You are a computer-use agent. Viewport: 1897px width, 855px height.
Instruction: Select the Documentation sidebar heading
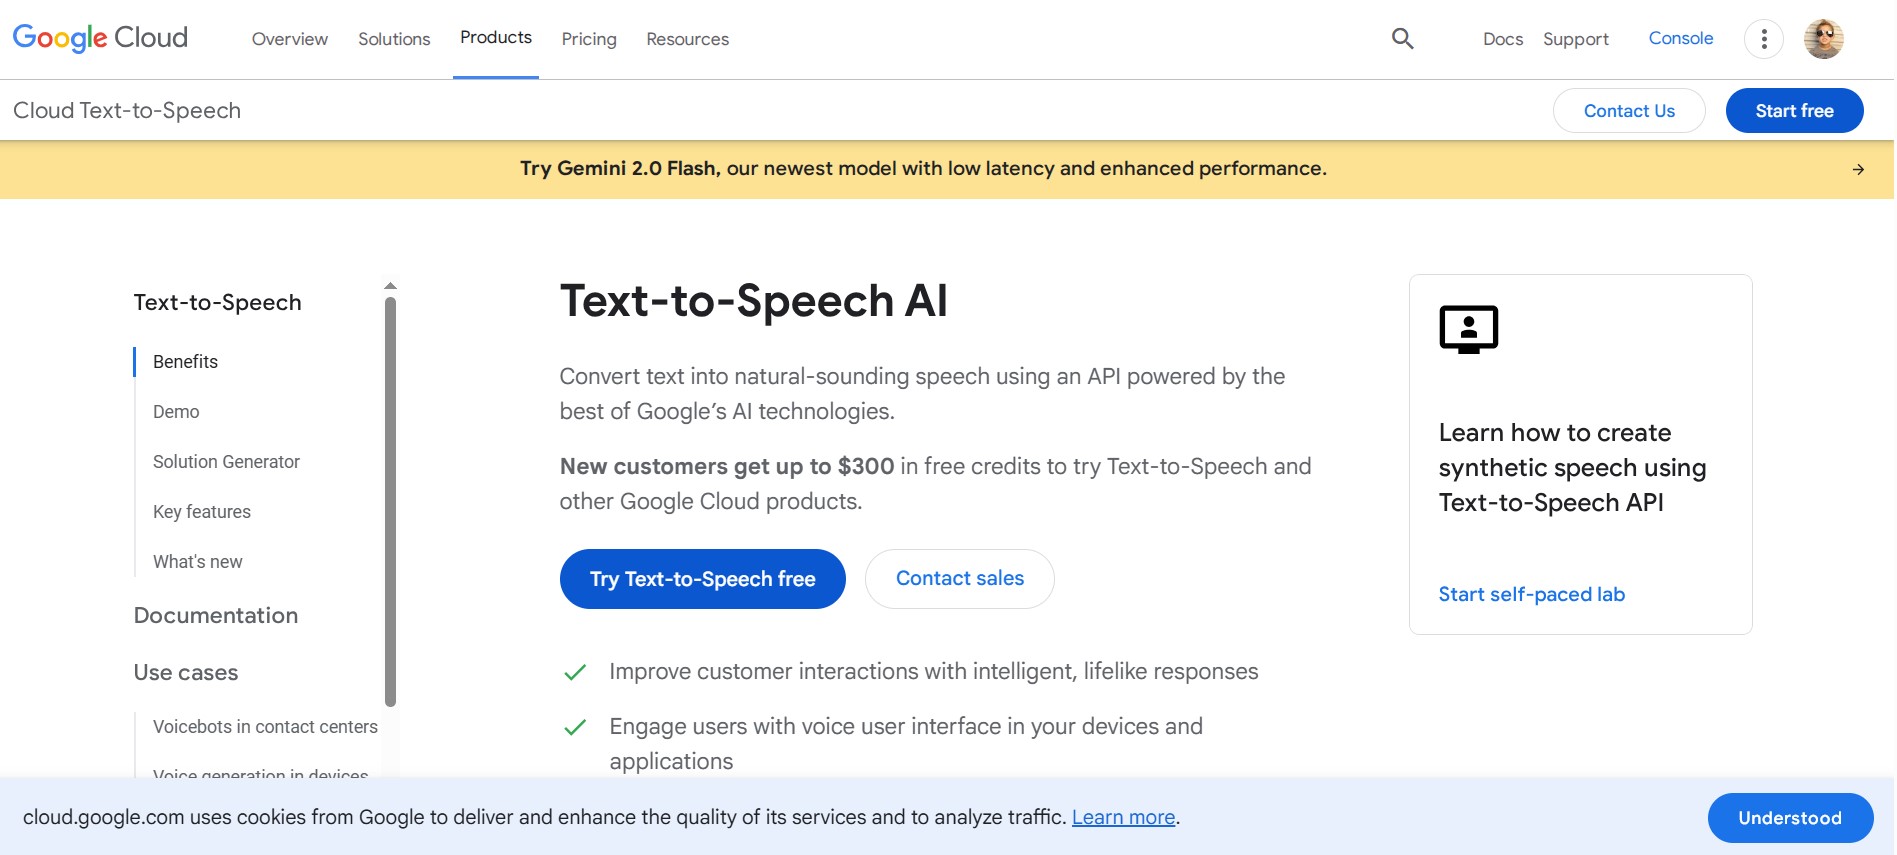(x=216, y=615)
